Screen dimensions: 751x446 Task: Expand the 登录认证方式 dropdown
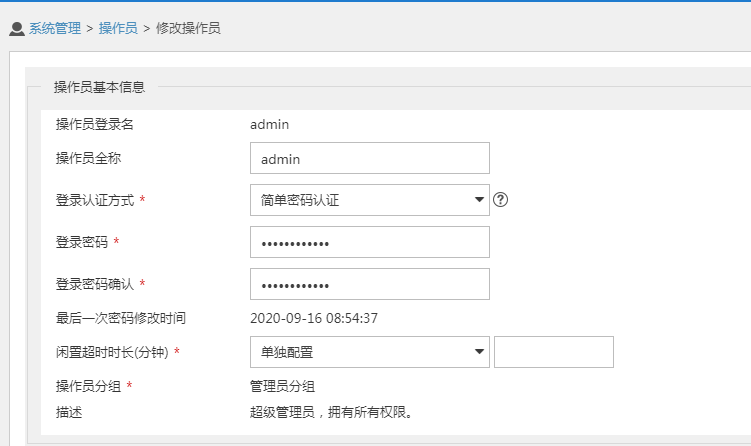click(369, 200)
